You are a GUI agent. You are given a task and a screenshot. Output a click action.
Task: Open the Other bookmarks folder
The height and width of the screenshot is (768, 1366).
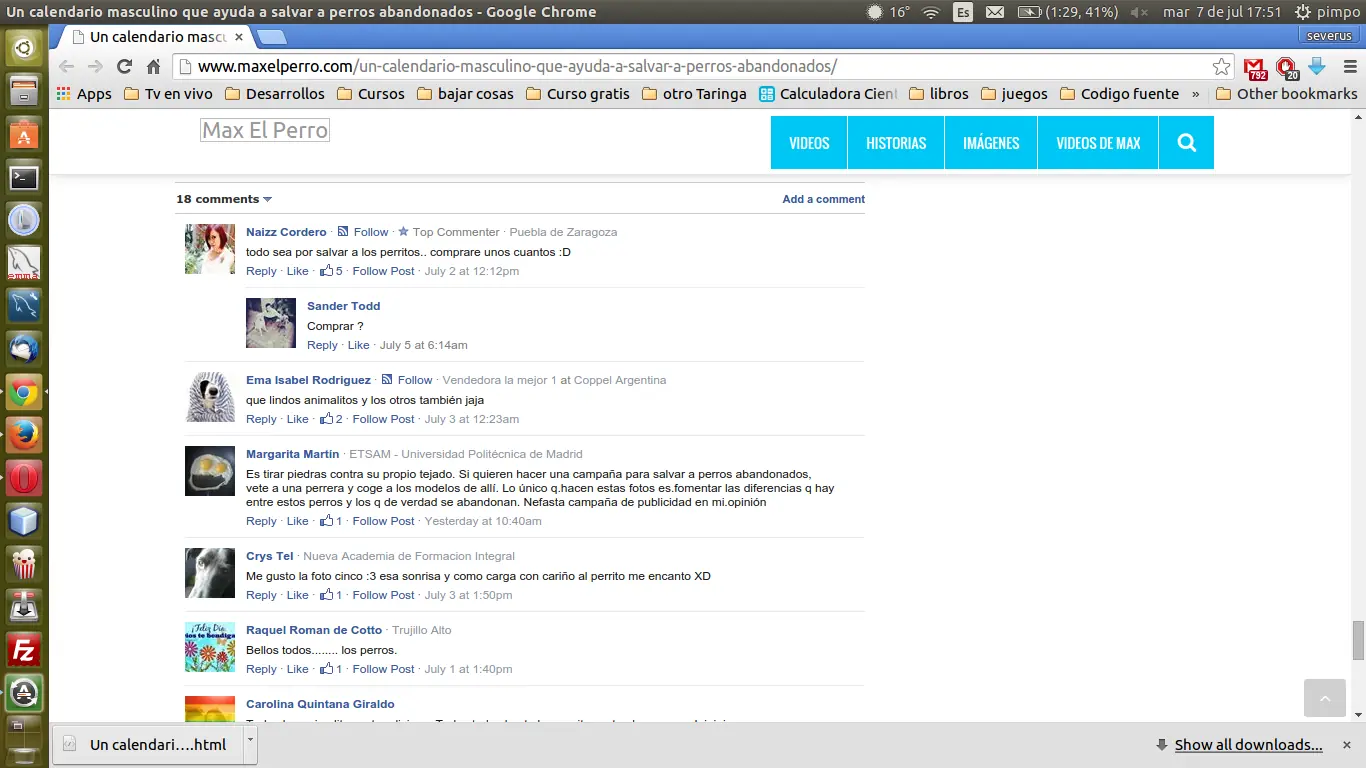click(x=1286, y=94)
